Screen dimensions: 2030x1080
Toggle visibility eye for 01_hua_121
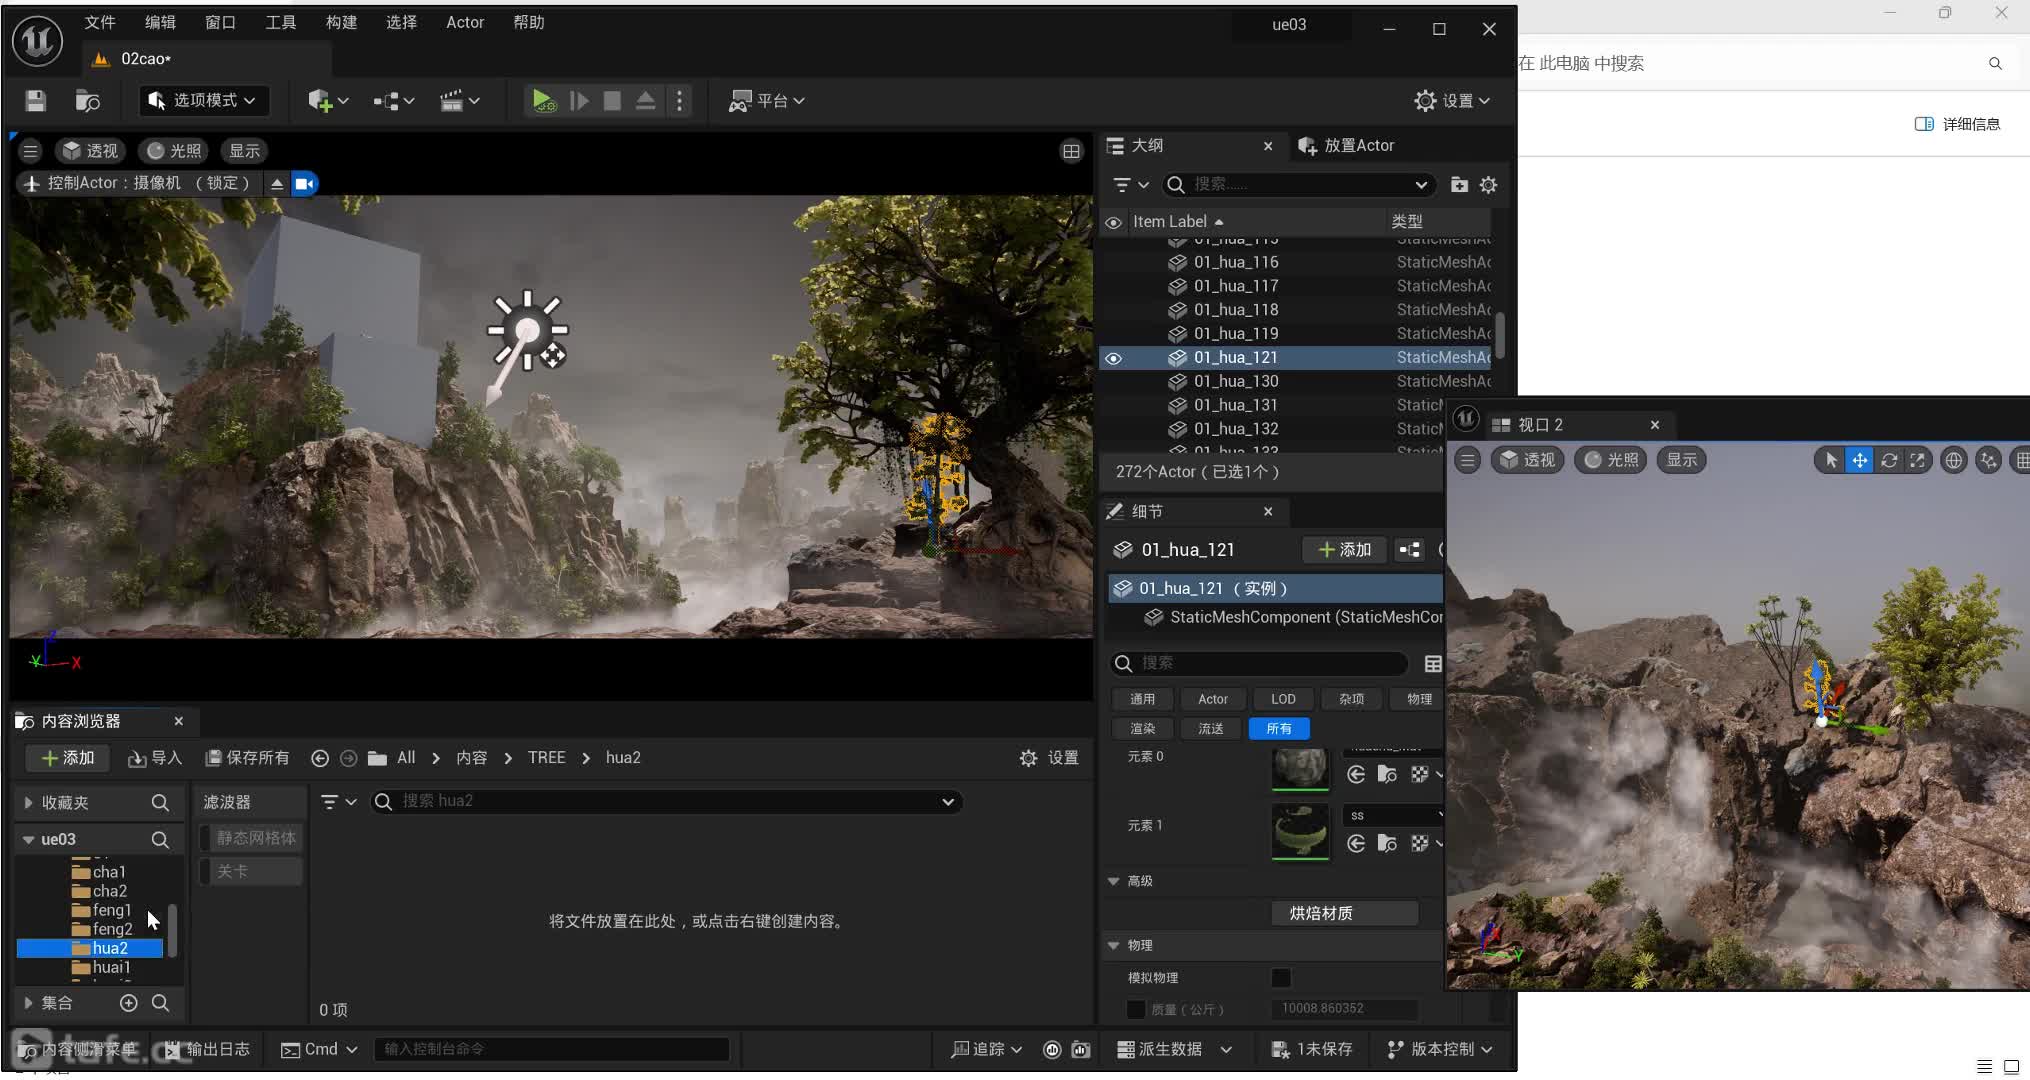(1113, 358)
